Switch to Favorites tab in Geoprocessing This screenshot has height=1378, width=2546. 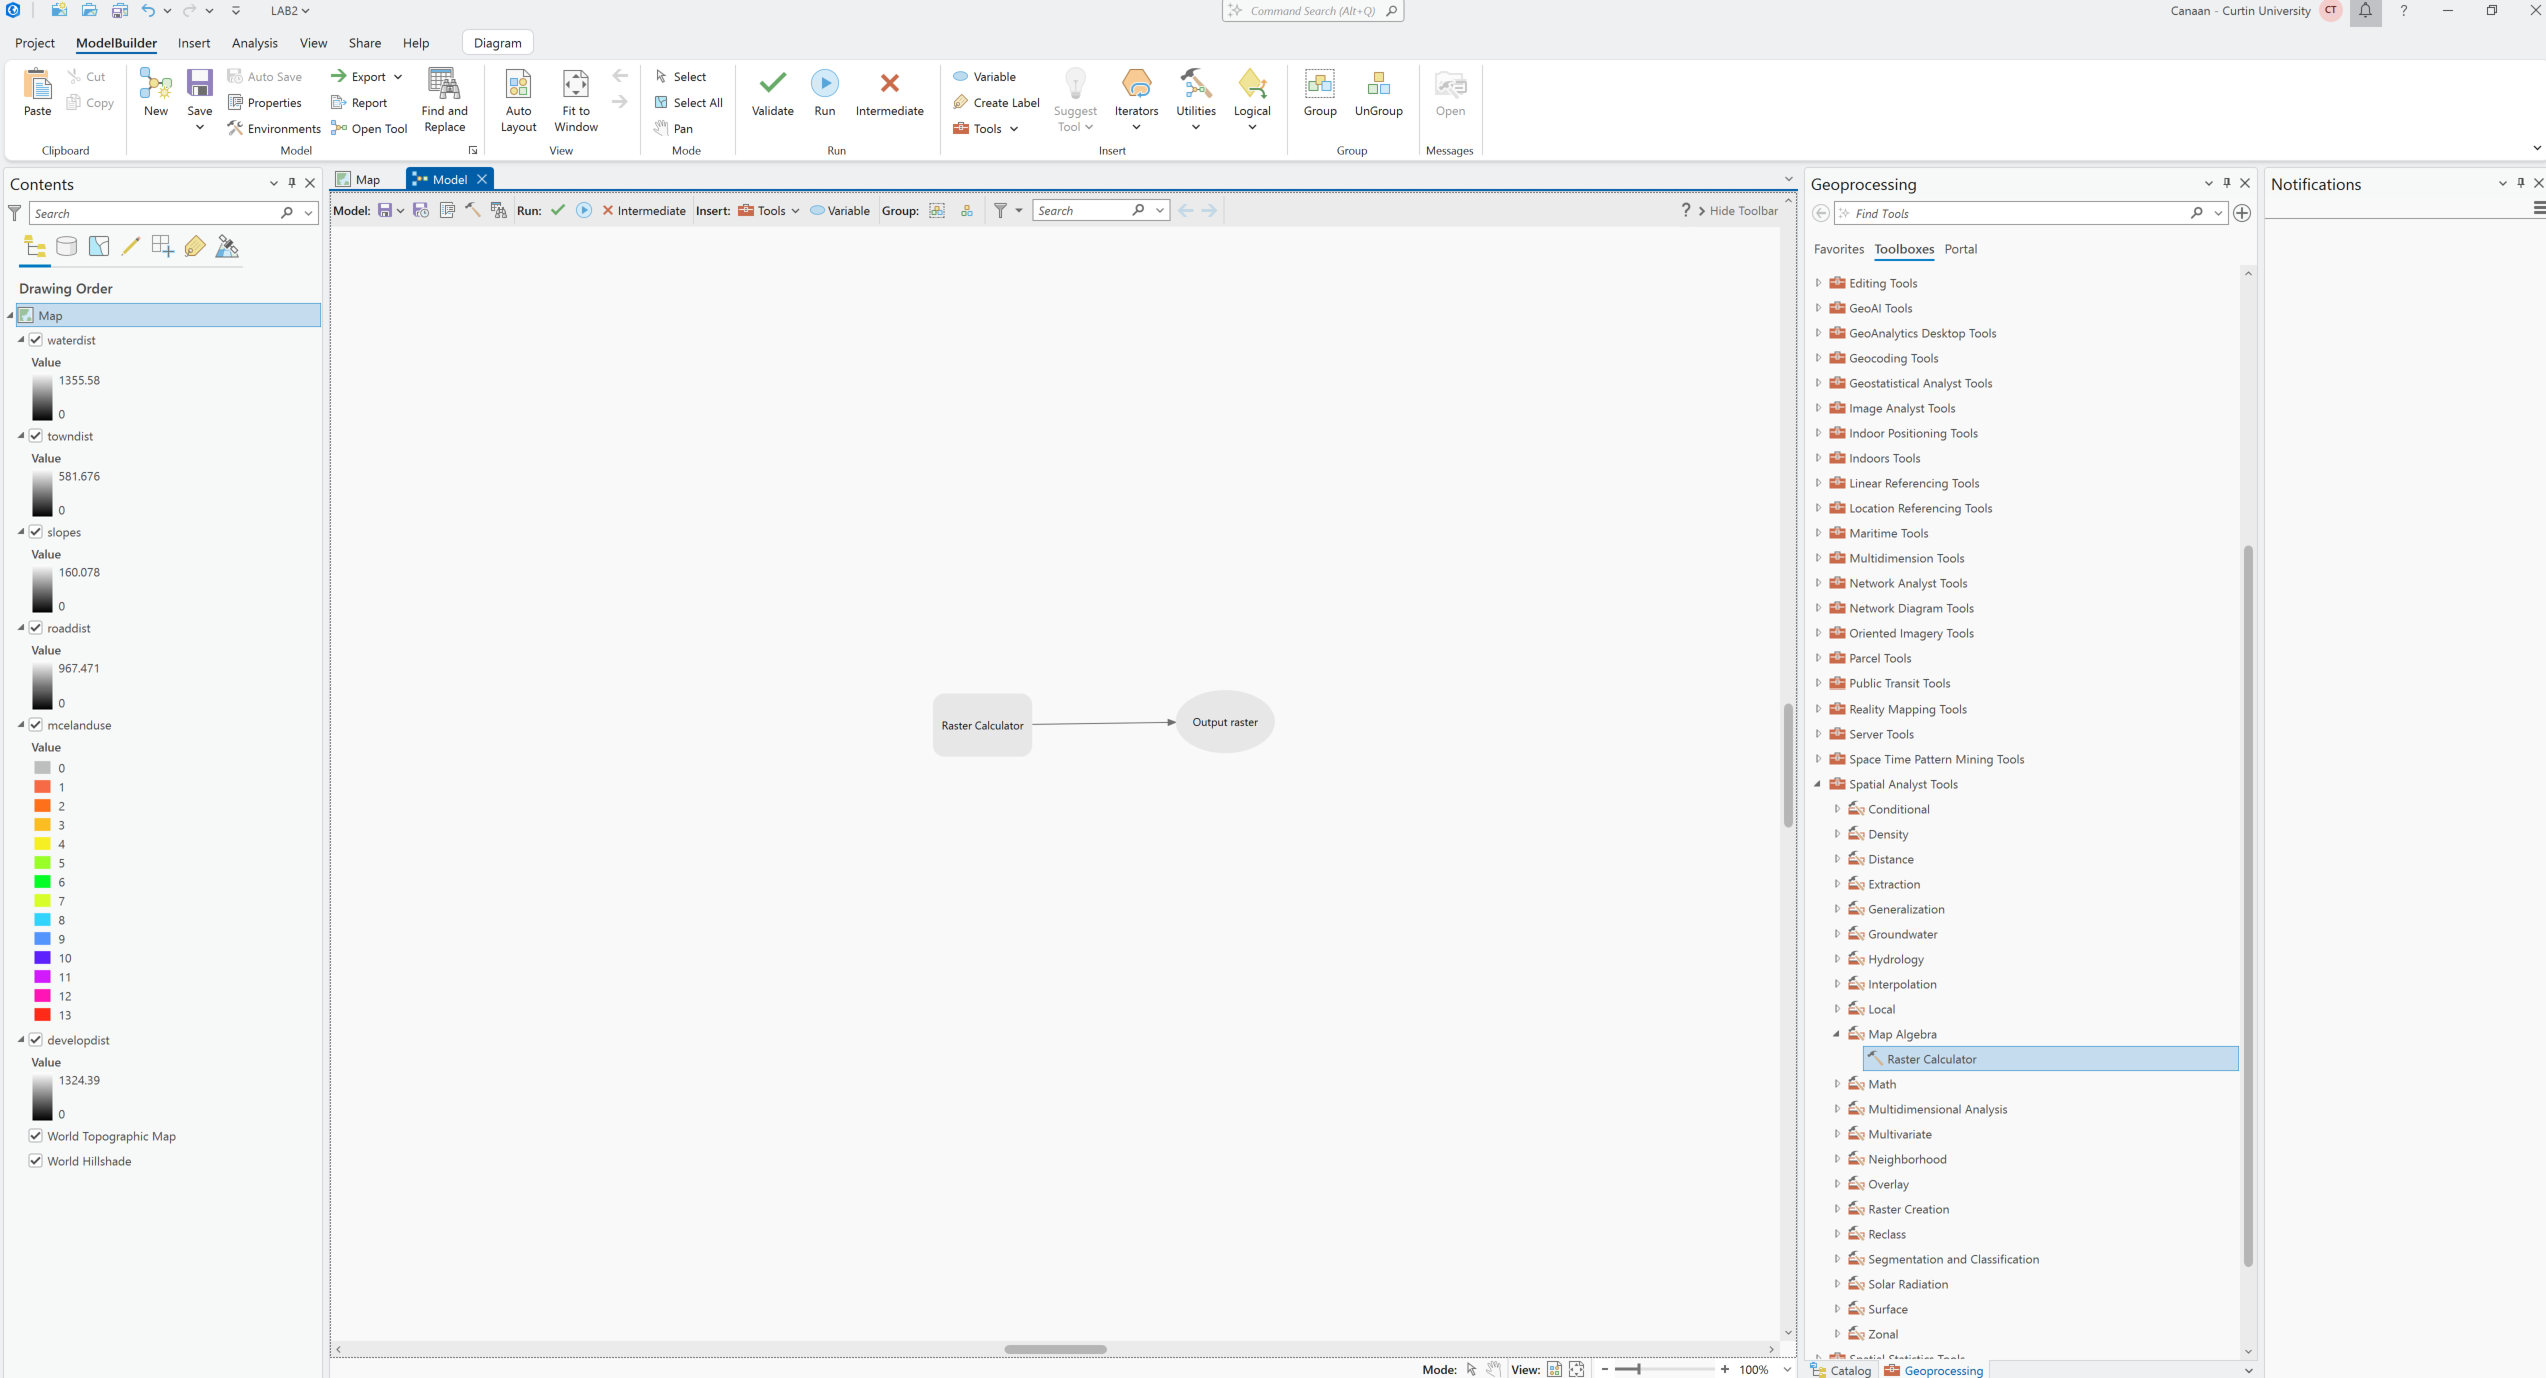coord(1838,249)
